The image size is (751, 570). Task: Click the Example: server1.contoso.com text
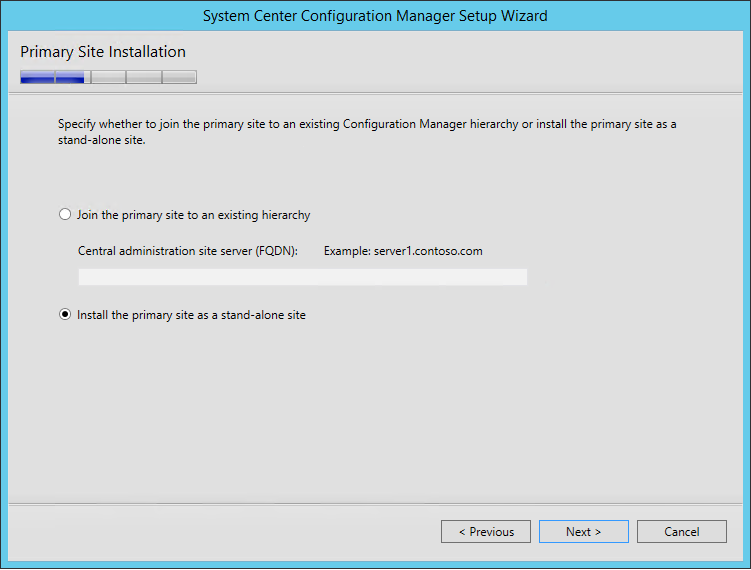403,251
